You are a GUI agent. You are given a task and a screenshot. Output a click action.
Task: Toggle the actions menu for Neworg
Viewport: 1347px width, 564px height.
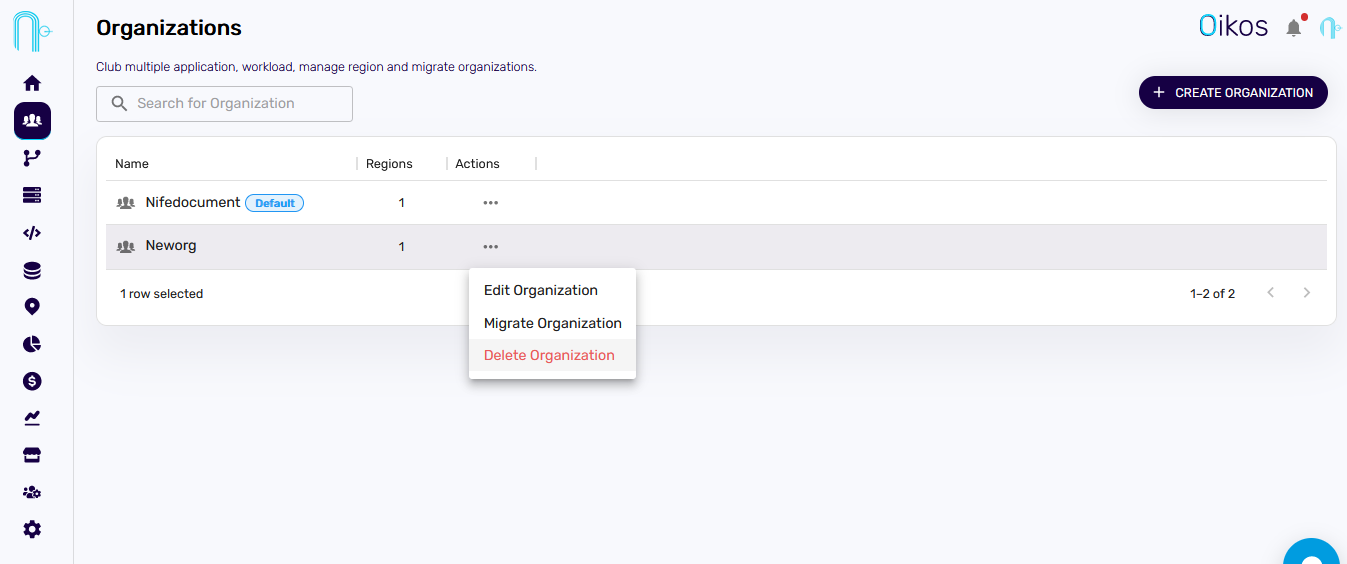coord(490,247)
